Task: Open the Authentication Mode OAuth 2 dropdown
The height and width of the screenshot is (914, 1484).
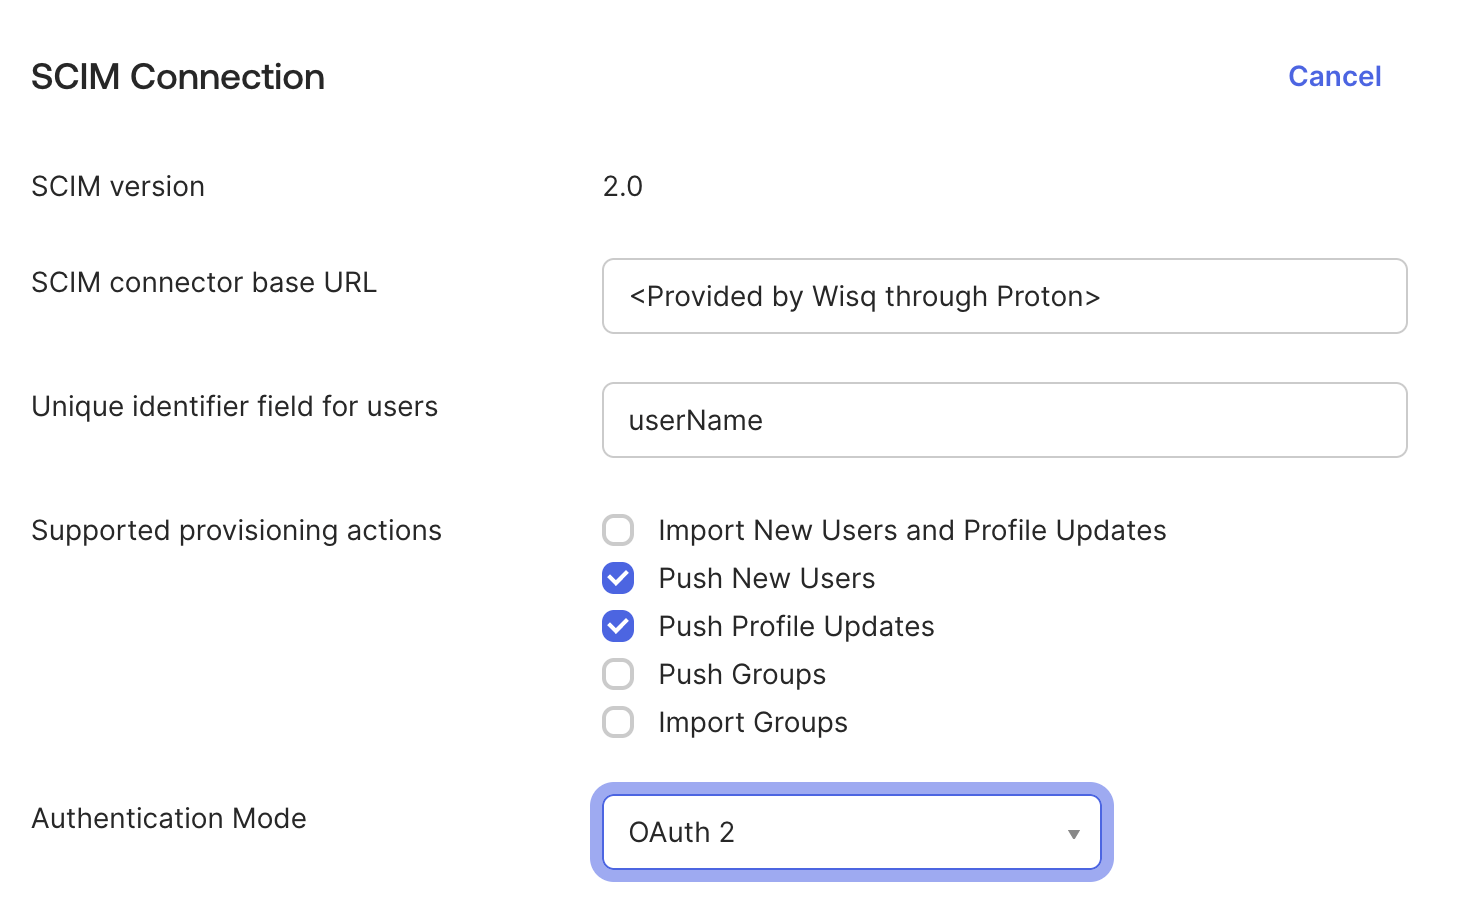Action: [x=850, y=832]
